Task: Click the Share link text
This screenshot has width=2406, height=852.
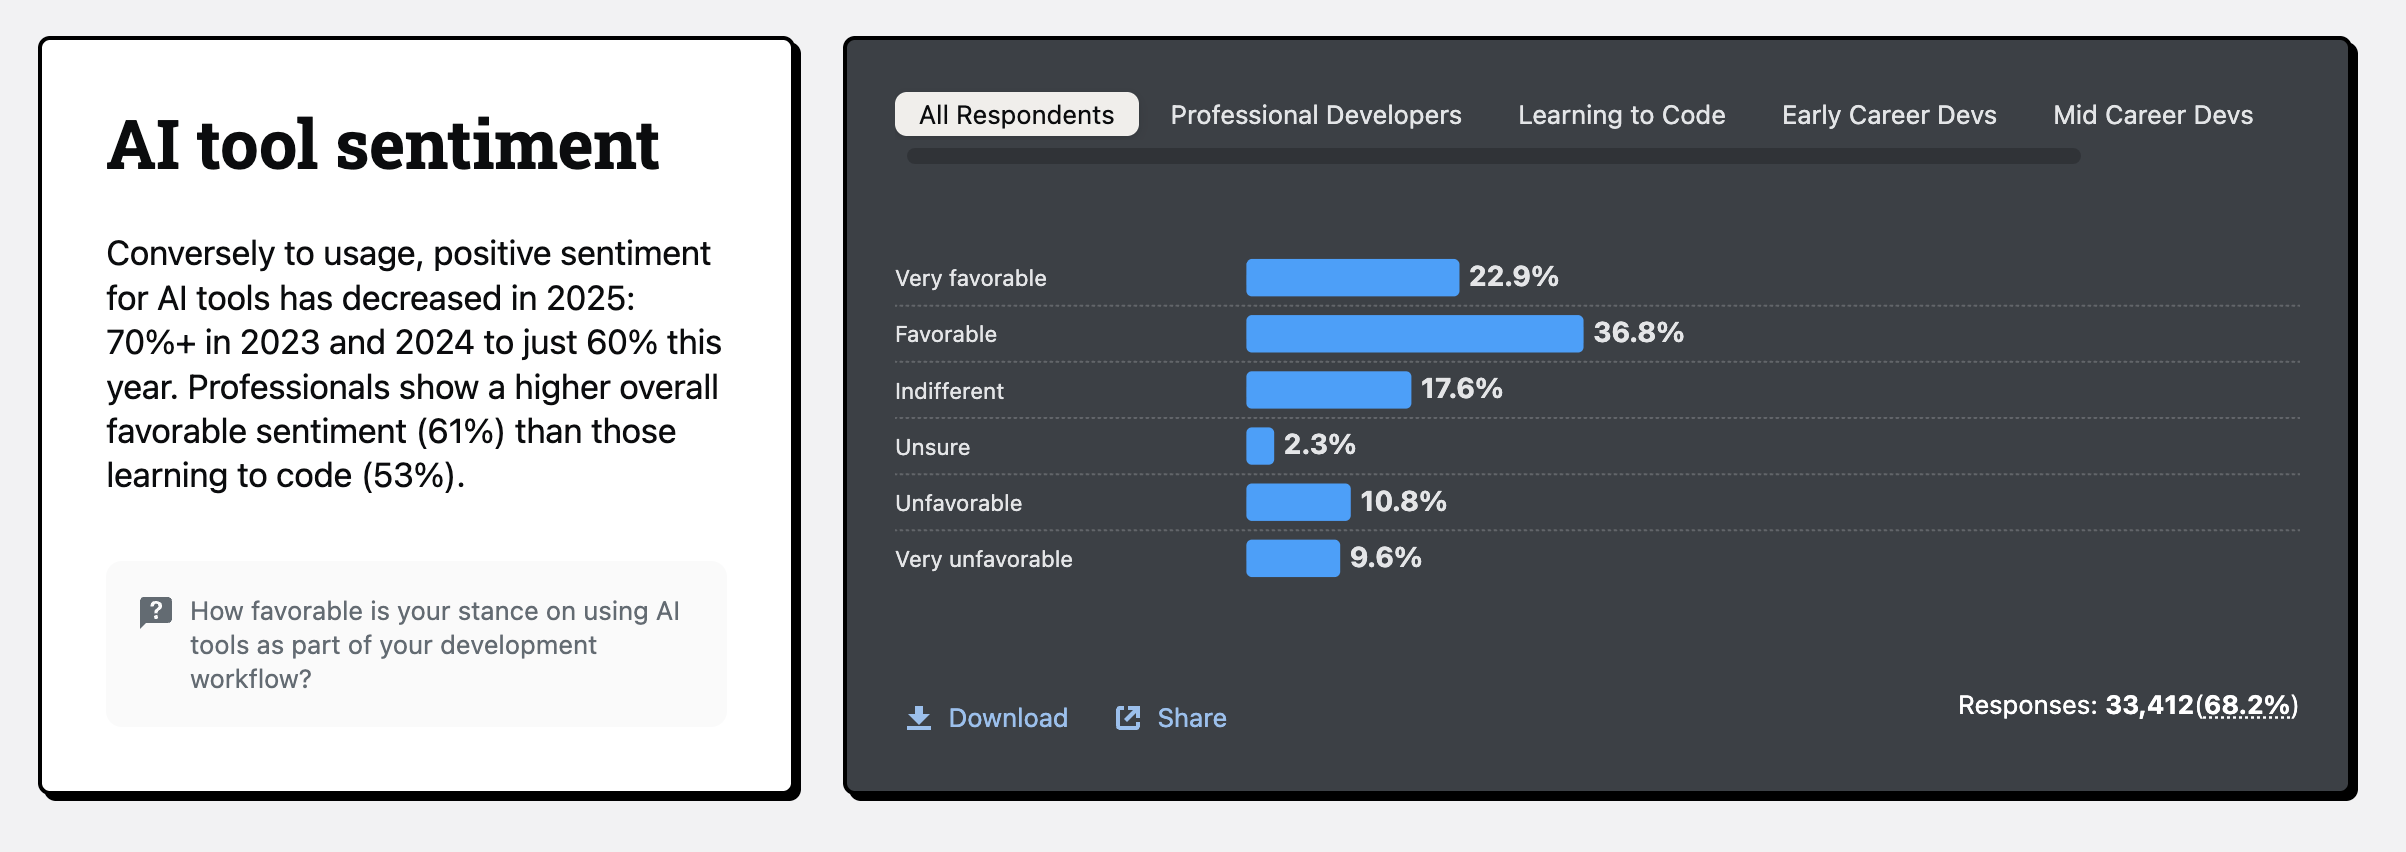Action: click(x=1191, y=718)
